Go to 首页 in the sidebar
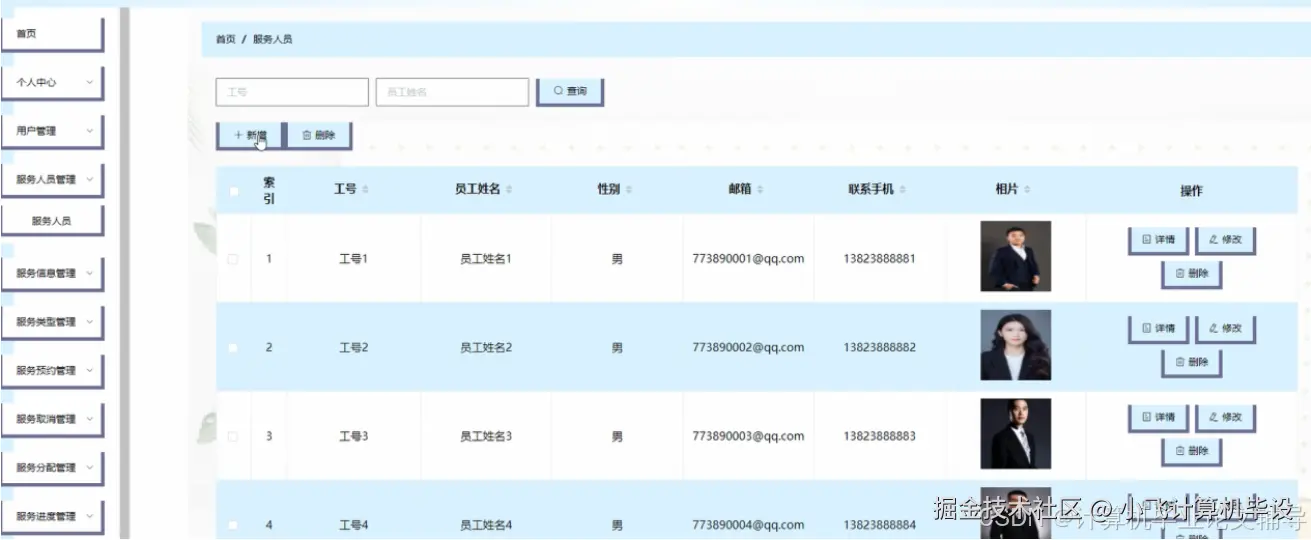Image resolution: width=1311 pixels, height=540 pixels. (x=52, y=34)
